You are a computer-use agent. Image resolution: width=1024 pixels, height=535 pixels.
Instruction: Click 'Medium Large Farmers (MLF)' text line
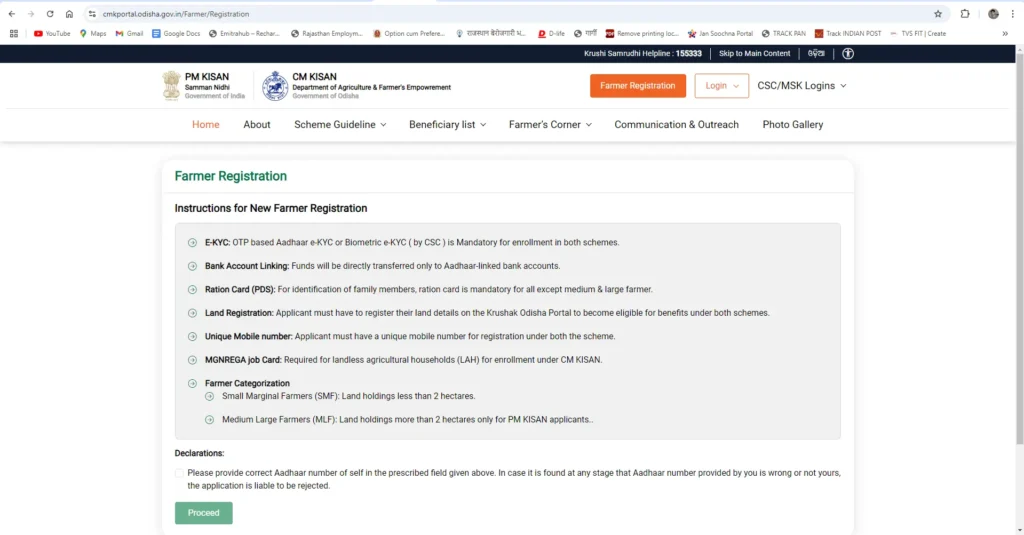click(408, 419)
